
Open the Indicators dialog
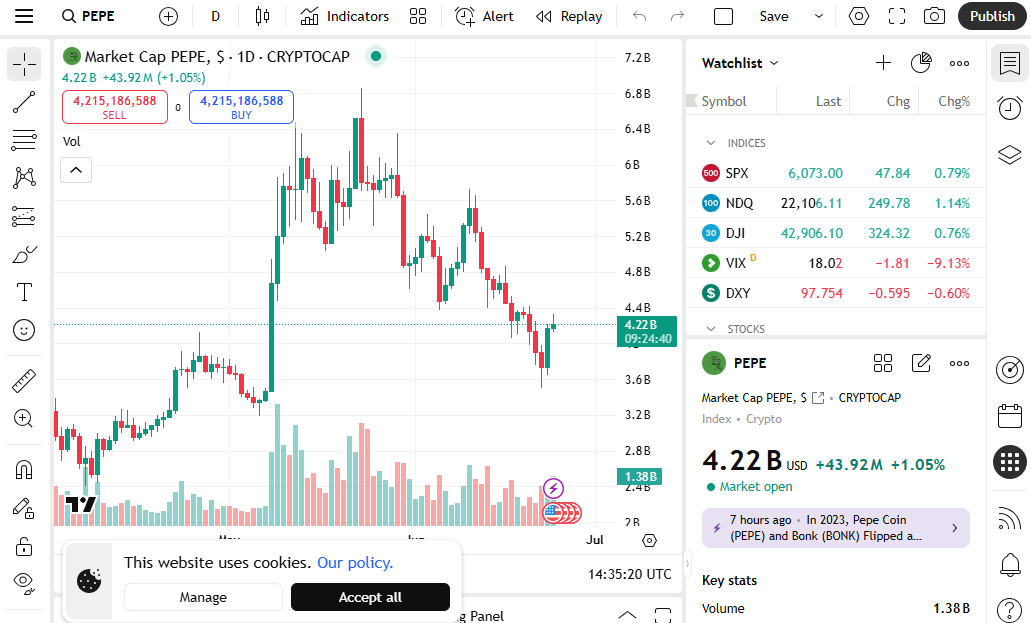click(x=345, y=16)
